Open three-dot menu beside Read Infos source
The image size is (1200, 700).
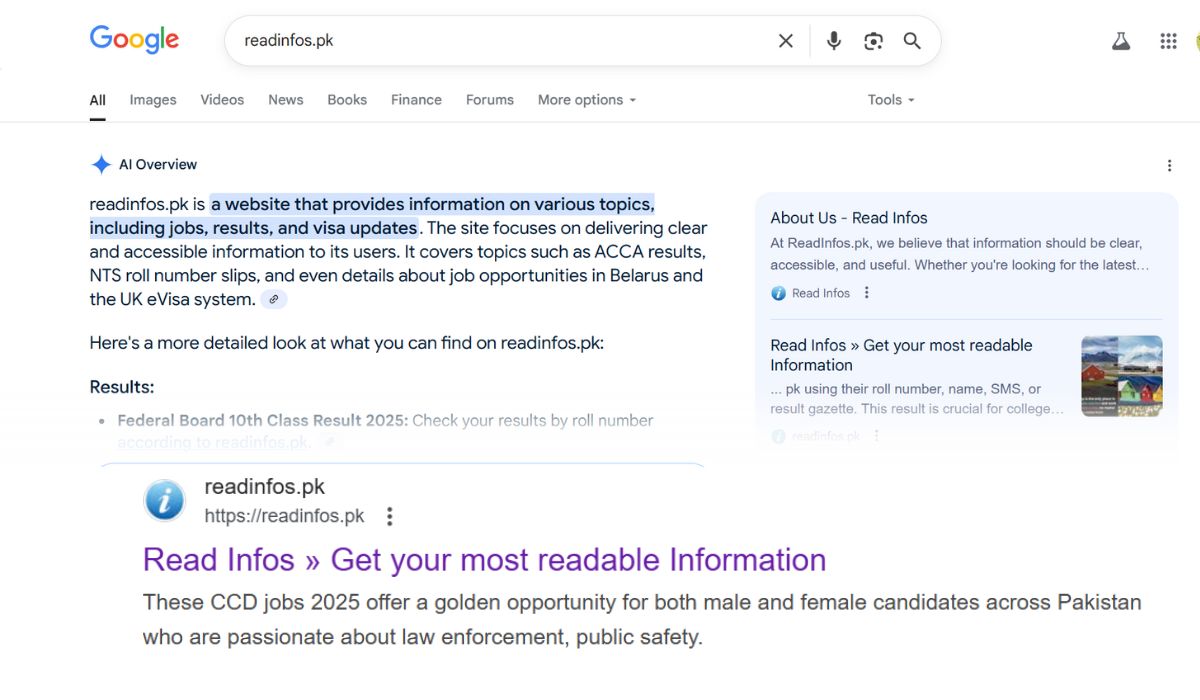click(867, 293)
